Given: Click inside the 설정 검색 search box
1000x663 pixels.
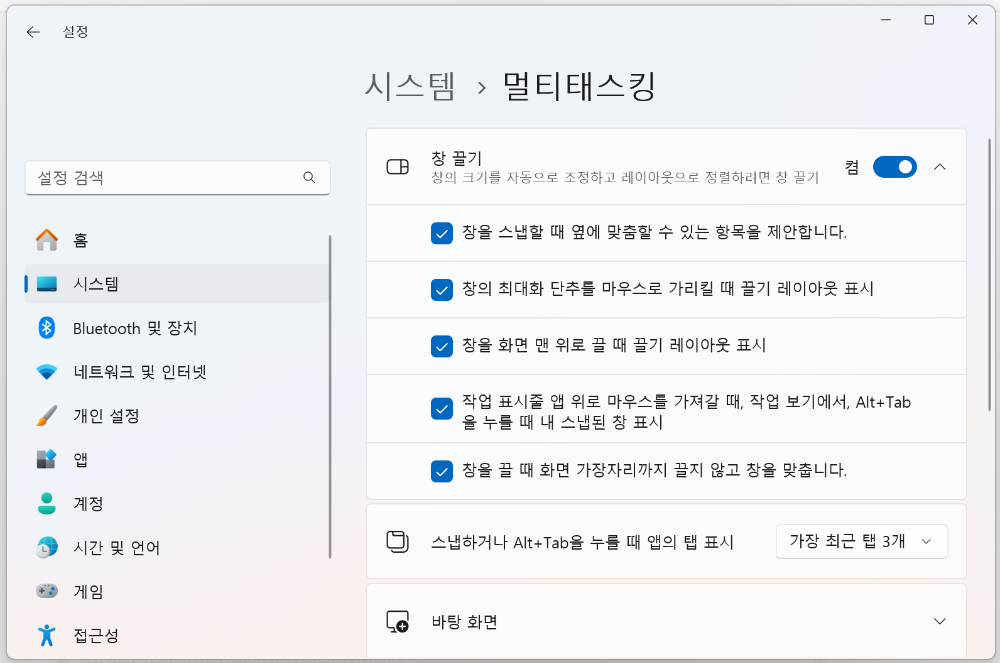Looking at the screenshot, I should click(x=165, y=177).
